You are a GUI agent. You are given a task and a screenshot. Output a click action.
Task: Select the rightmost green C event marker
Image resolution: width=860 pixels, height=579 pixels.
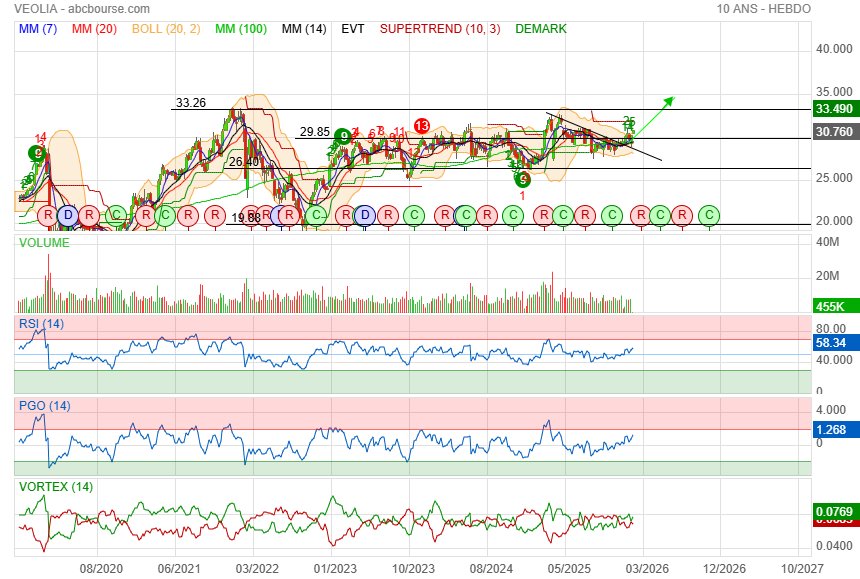coord(709,214)
